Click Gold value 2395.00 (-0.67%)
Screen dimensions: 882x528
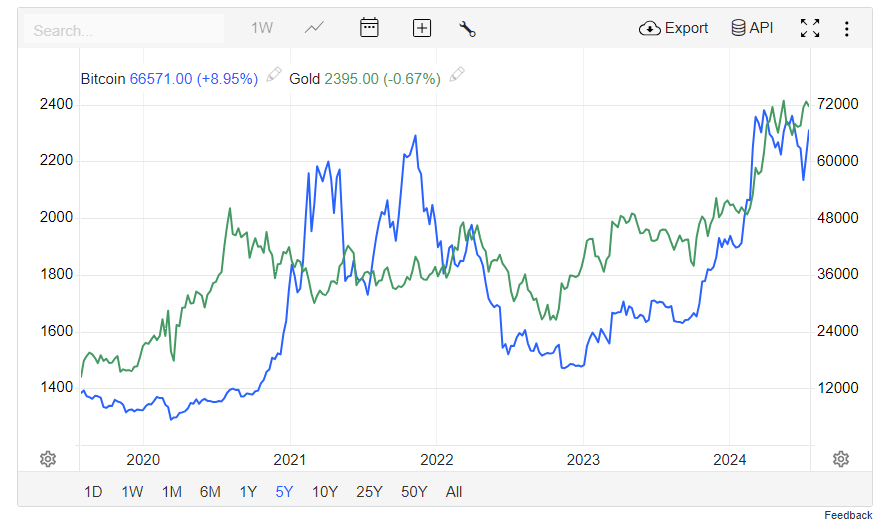click(x=382, y=79)
